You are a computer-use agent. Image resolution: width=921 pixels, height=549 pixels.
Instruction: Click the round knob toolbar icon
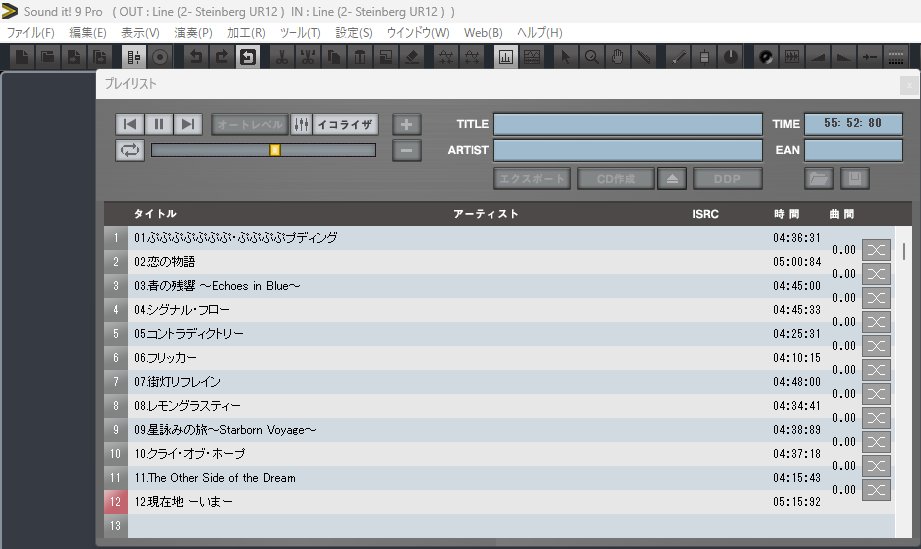730,57
